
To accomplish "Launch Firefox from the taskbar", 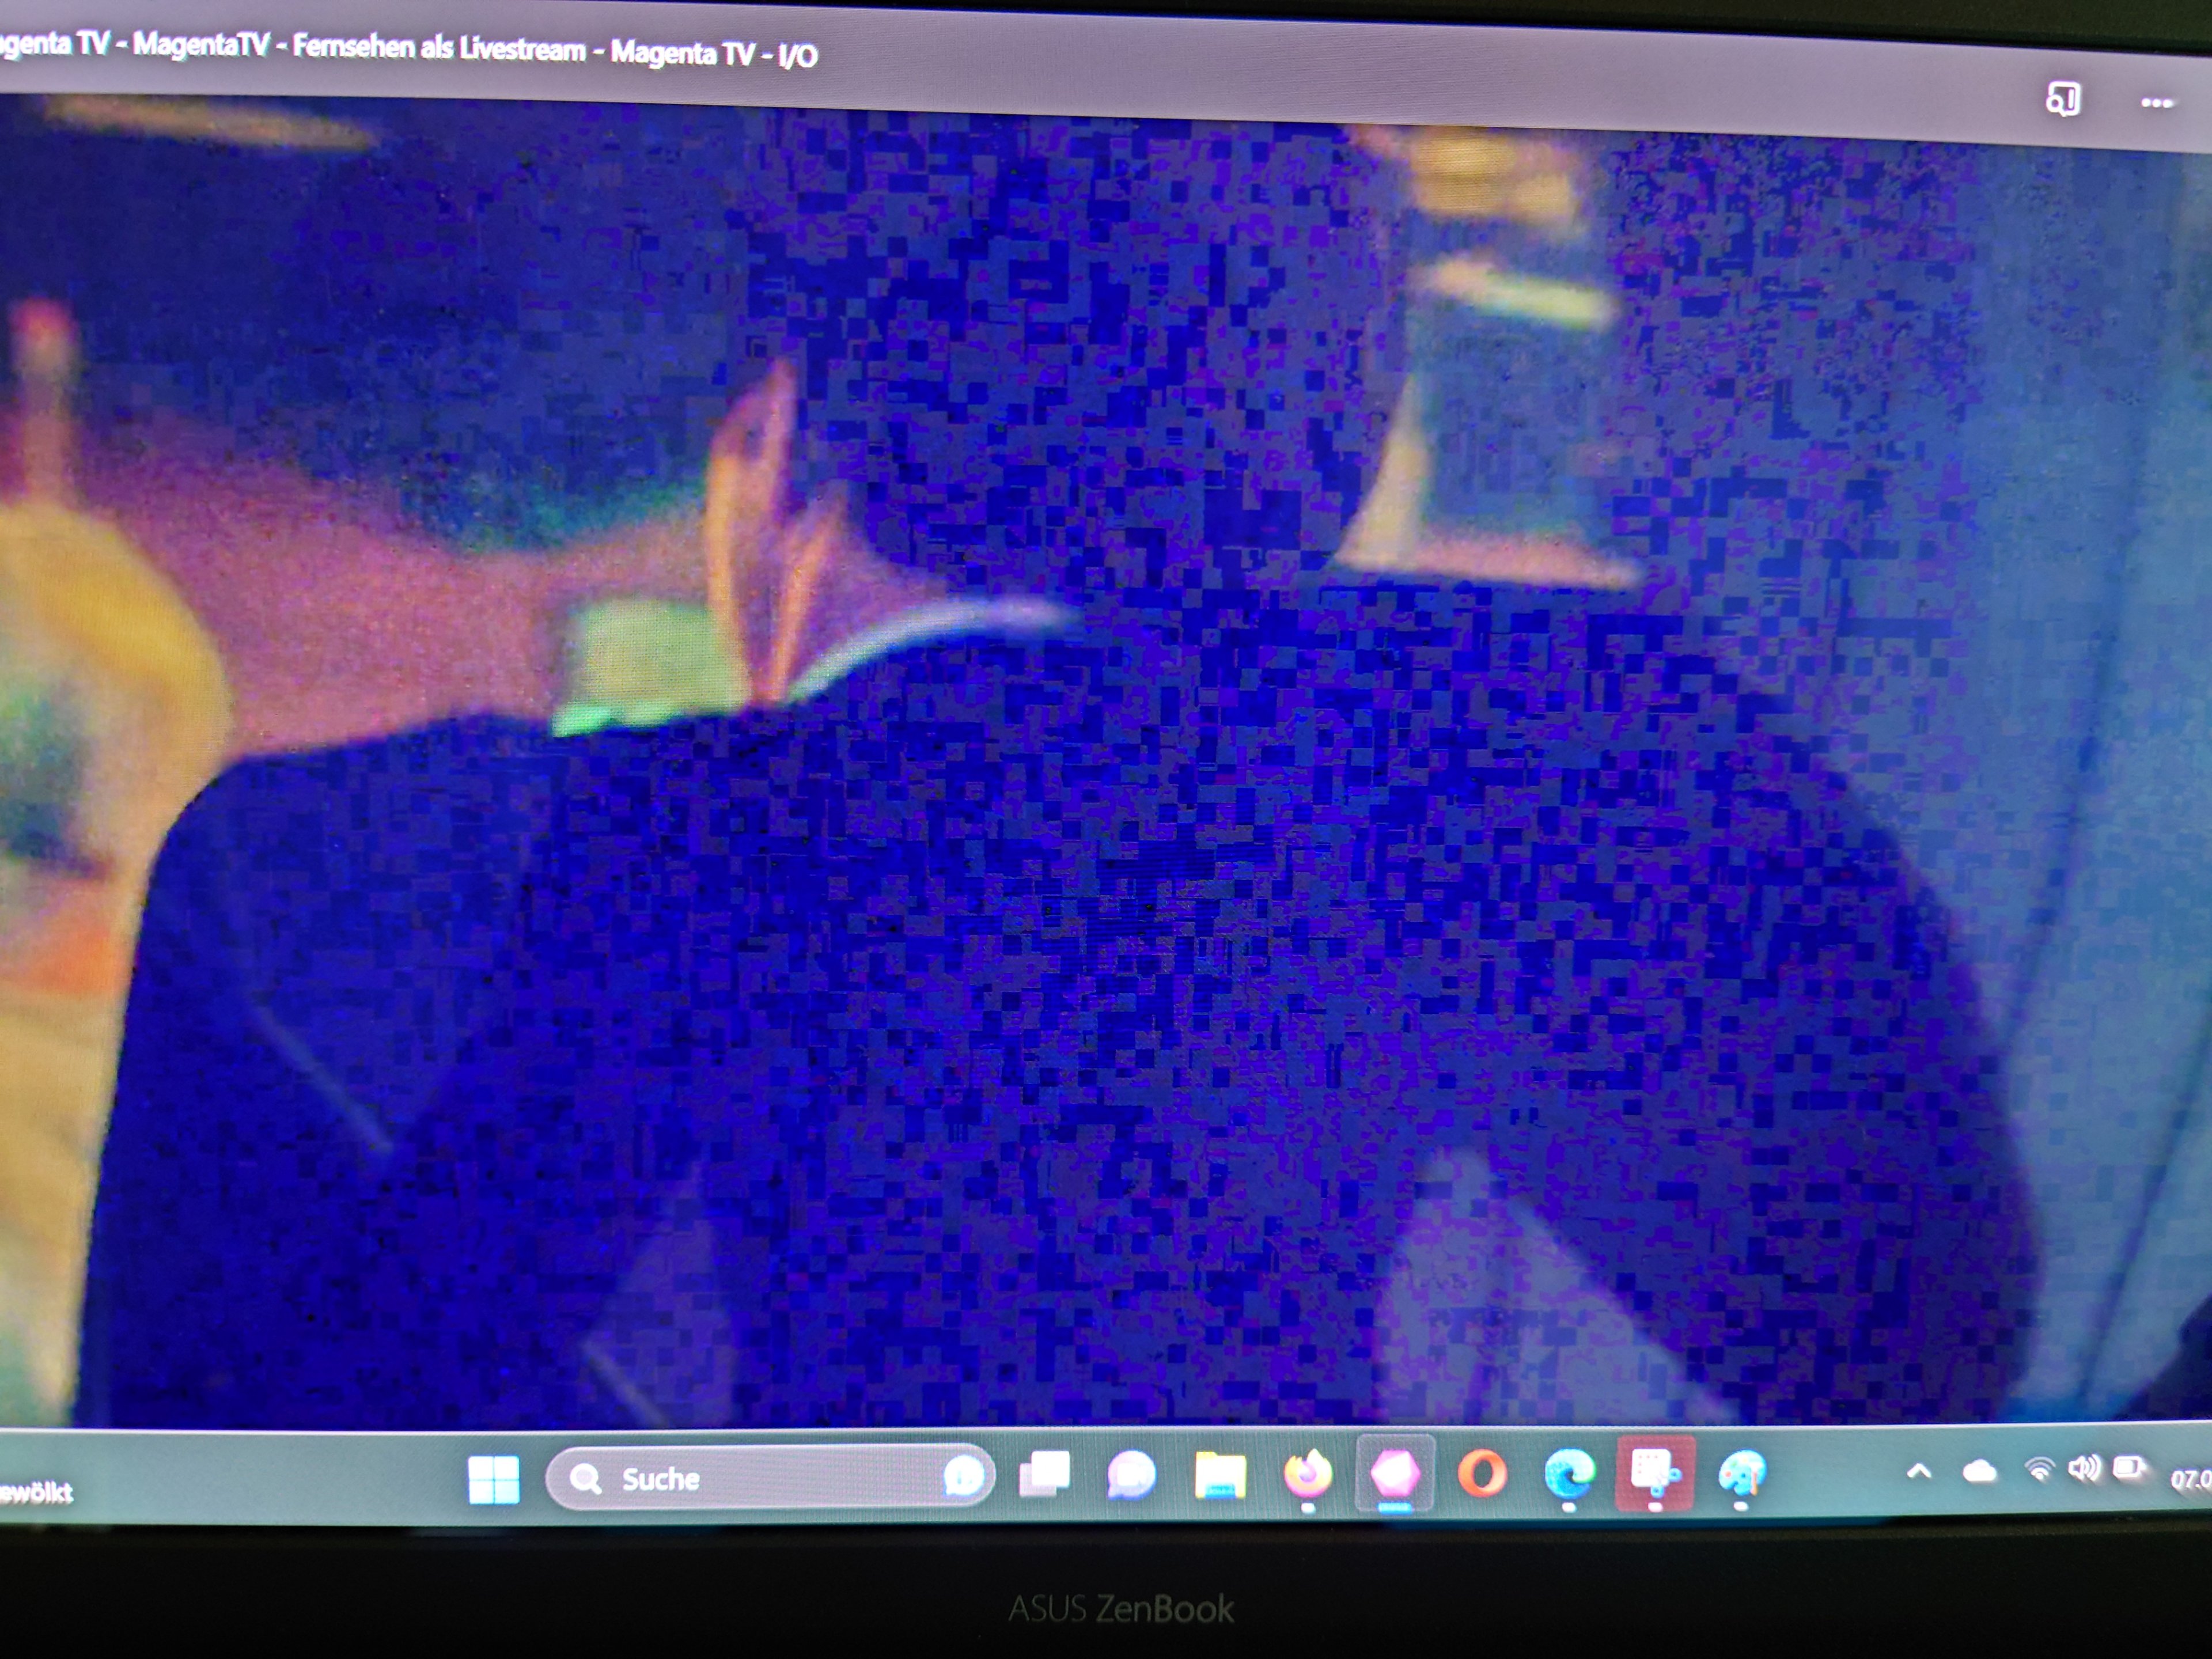I will coord(1308,1474).
